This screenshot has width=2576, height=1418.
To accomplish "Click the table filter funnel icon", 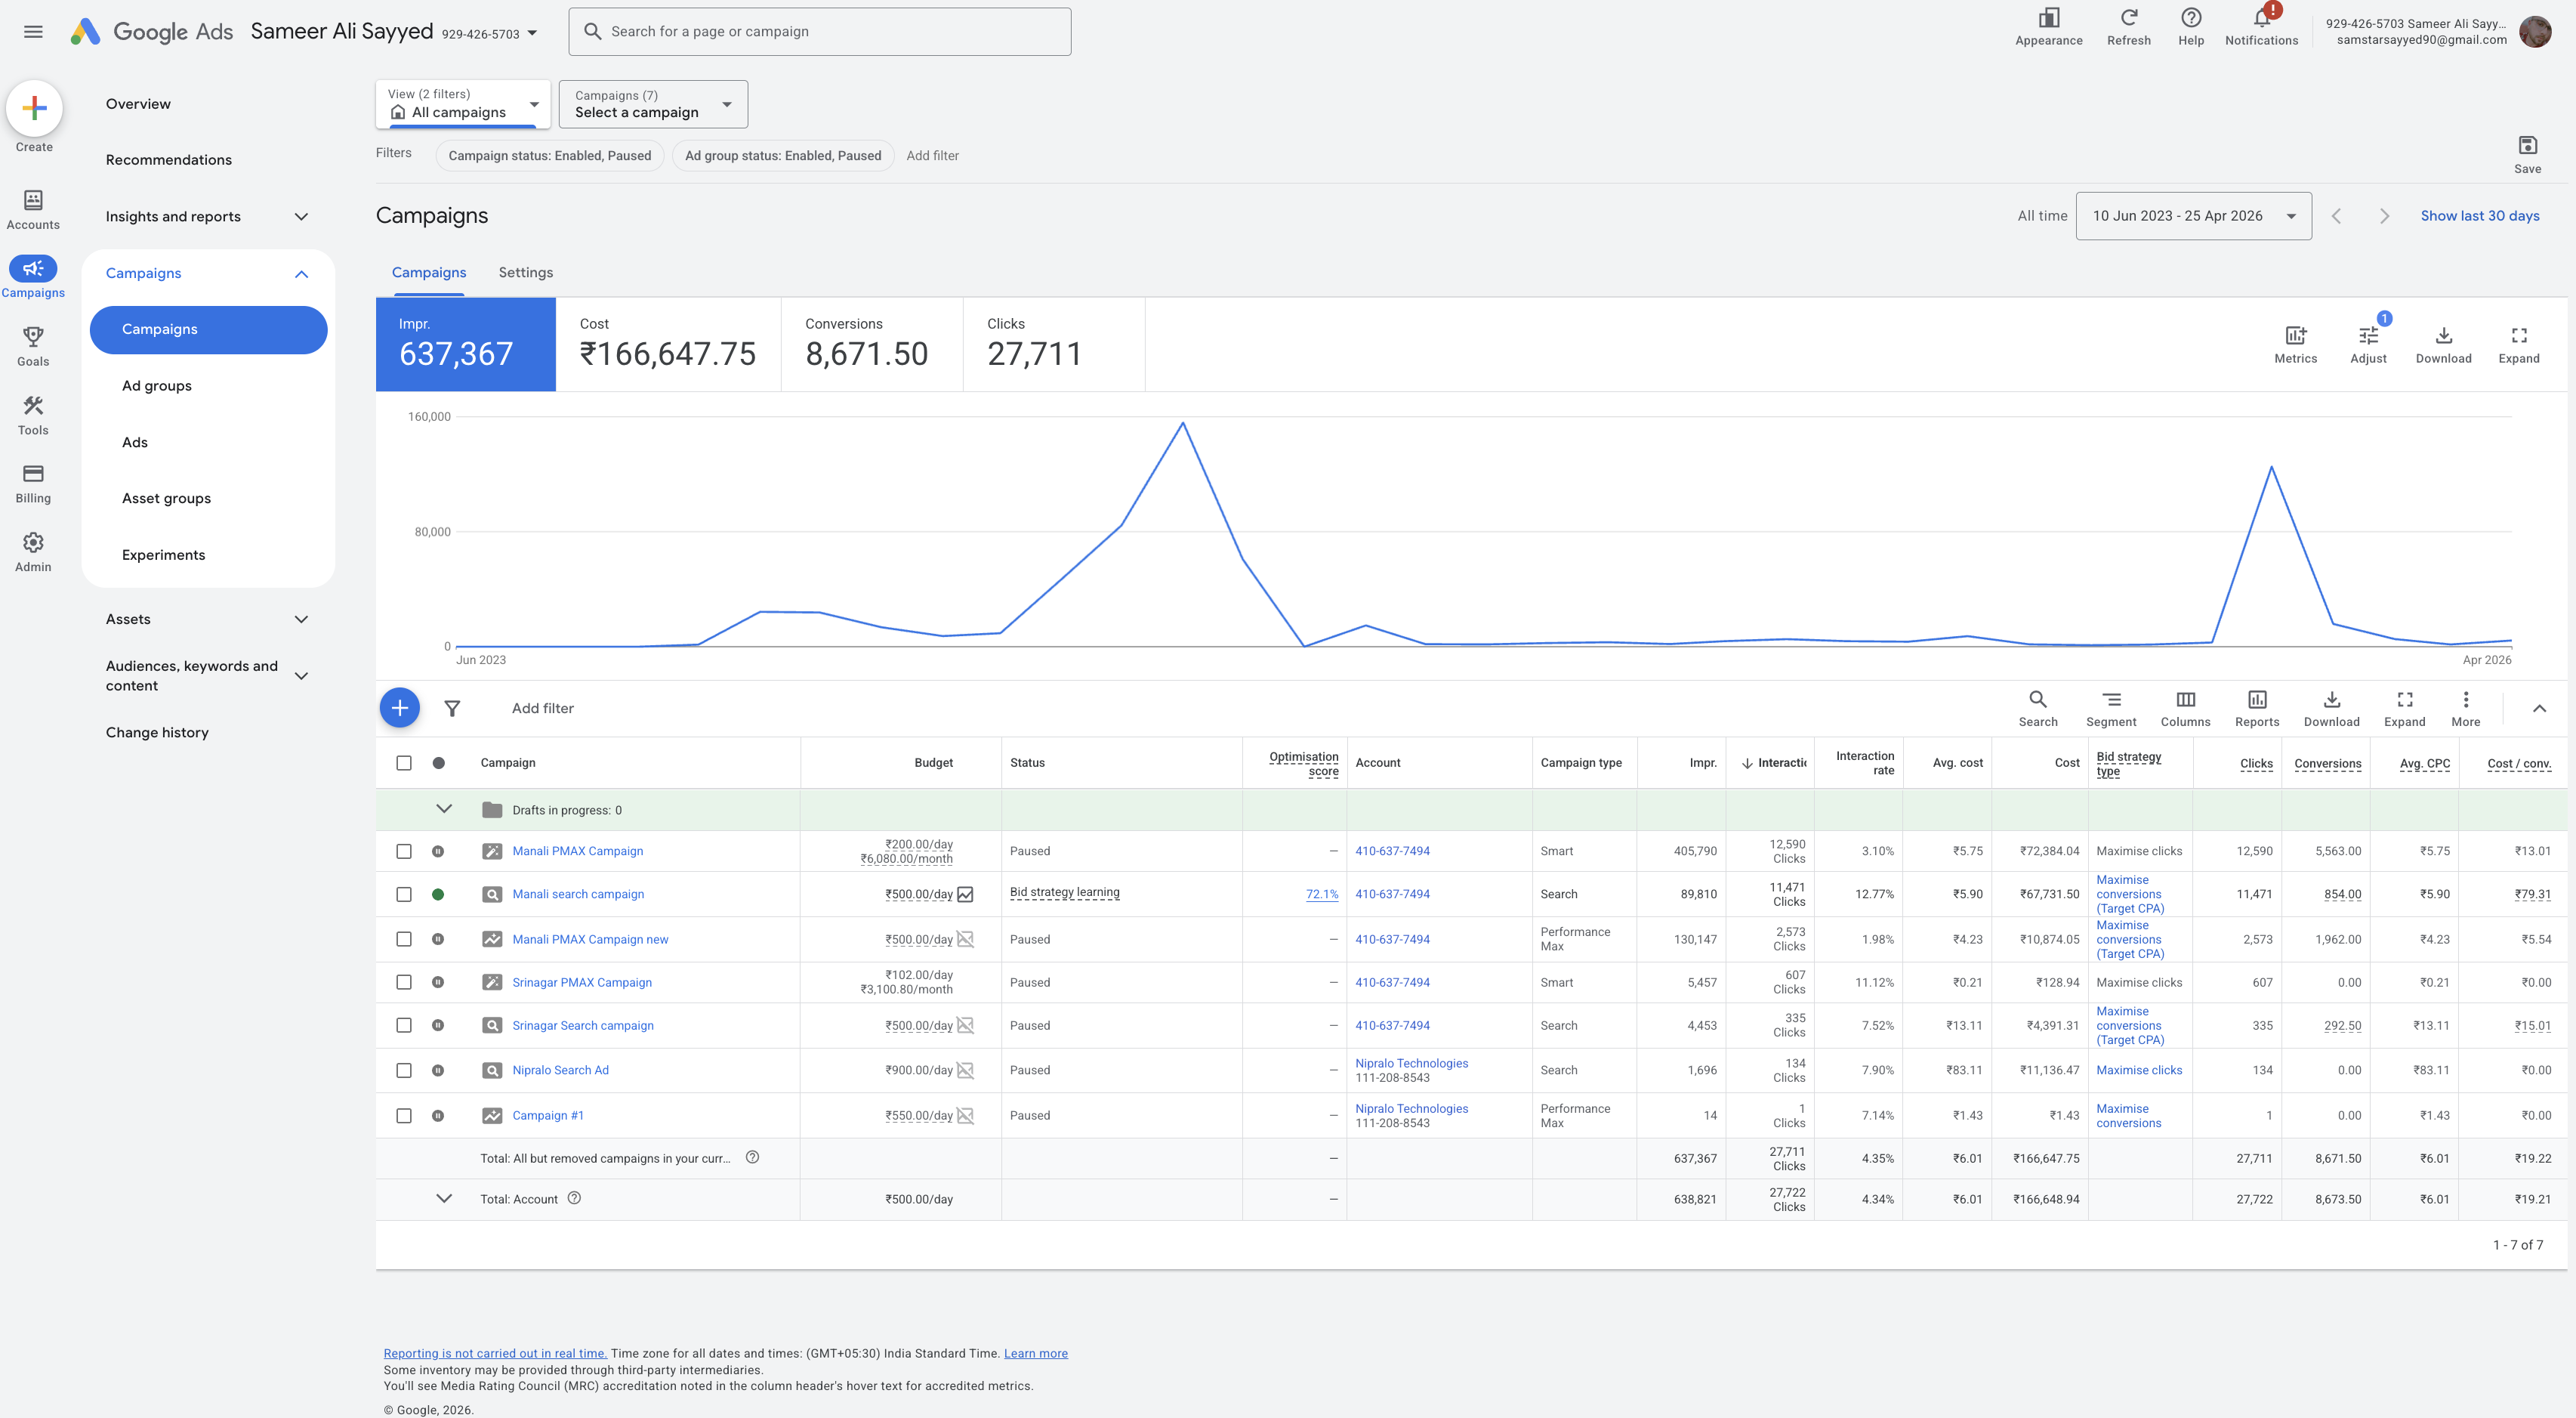I will coord(452,708).
